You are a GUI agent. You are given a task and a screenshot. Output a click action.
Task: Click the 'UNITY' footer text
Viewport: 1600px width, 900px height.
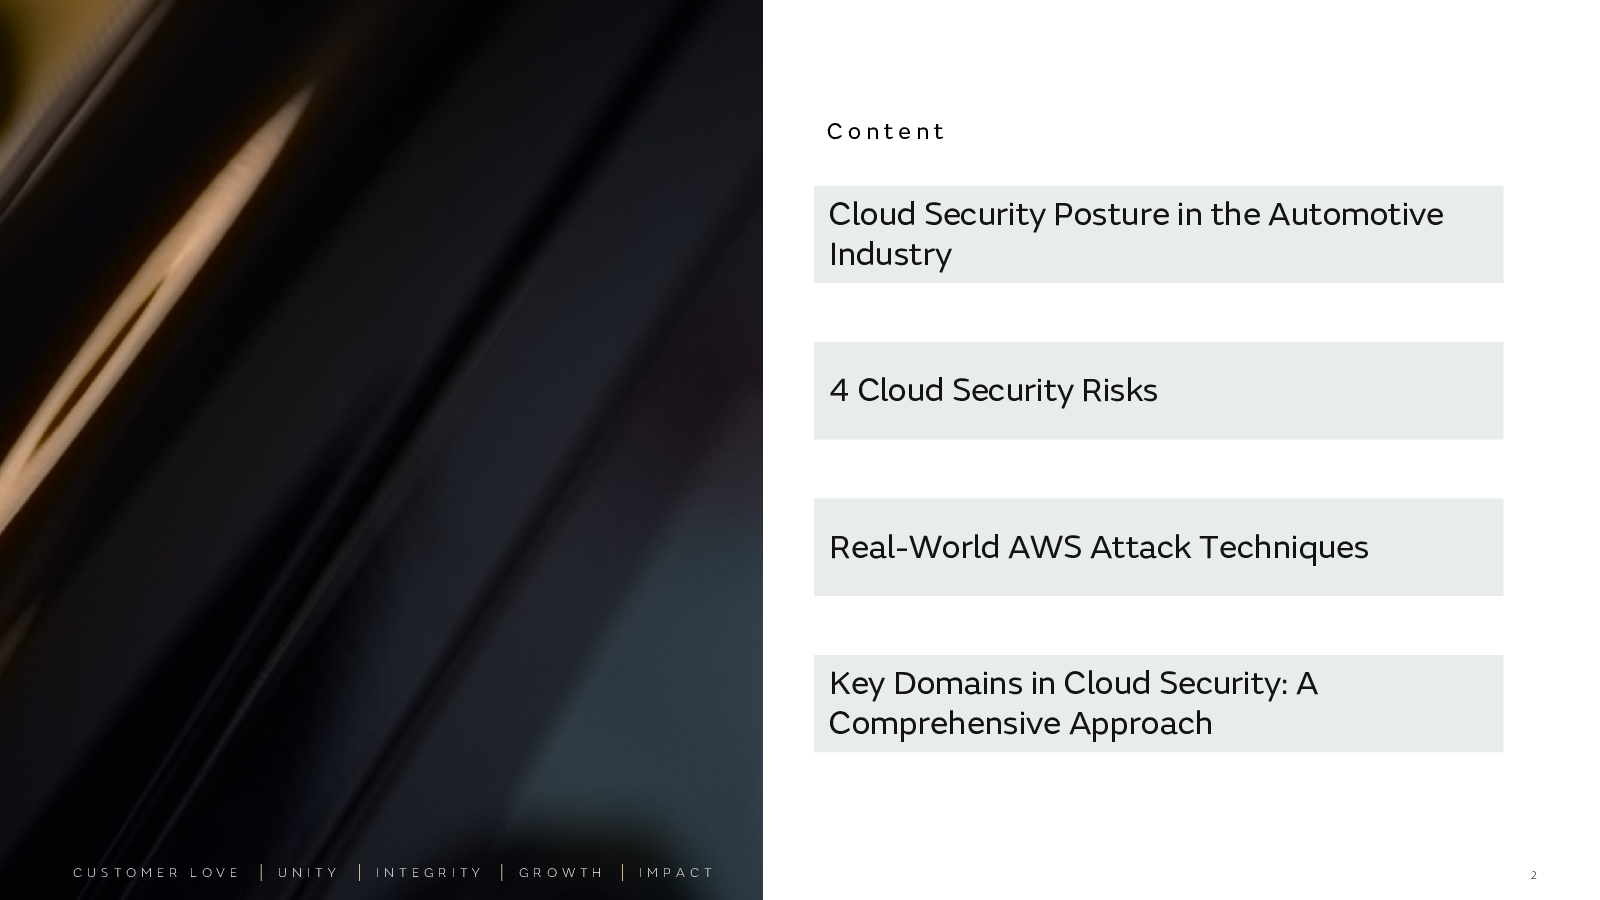(x=308, y=873)
